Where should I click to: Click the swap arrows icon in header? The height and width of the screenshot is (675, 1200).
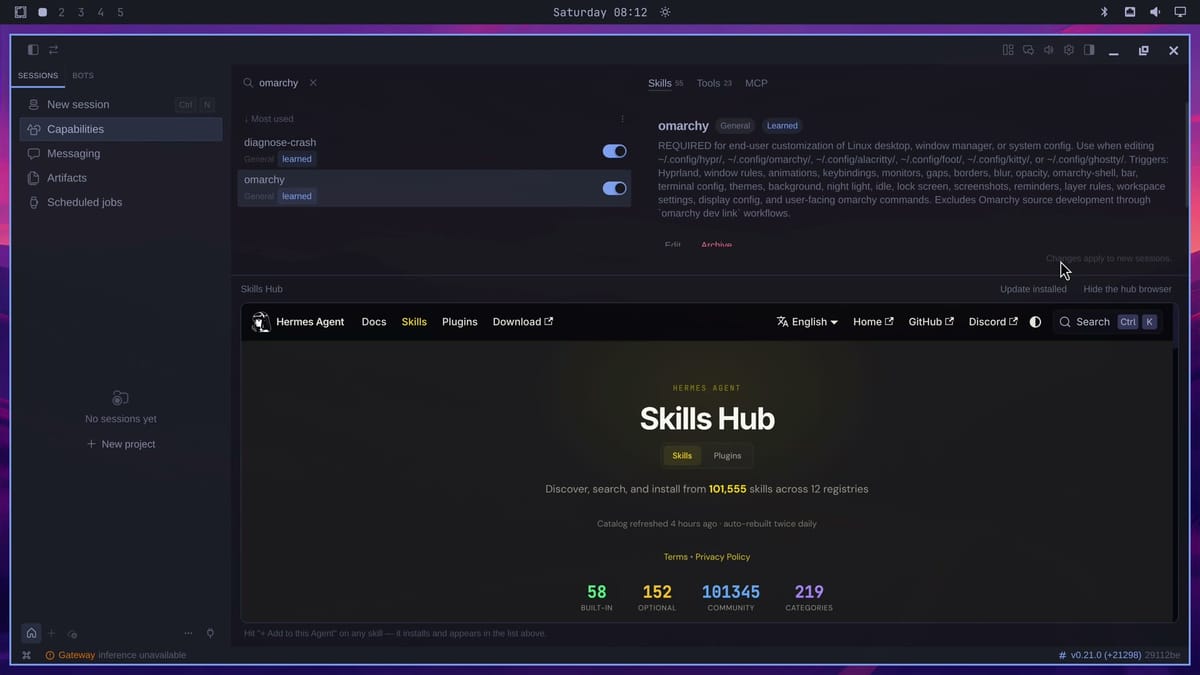point(53,50)
